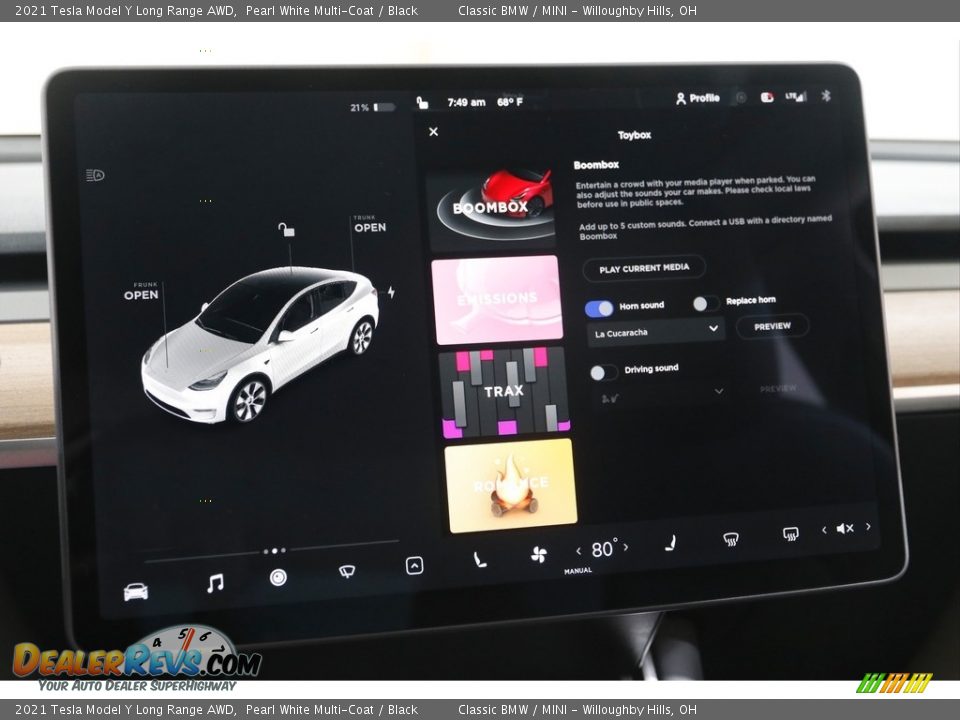Tap the driver seat heater icon
Viewport: 960px width, 720px height.
[x=480, y=559]
